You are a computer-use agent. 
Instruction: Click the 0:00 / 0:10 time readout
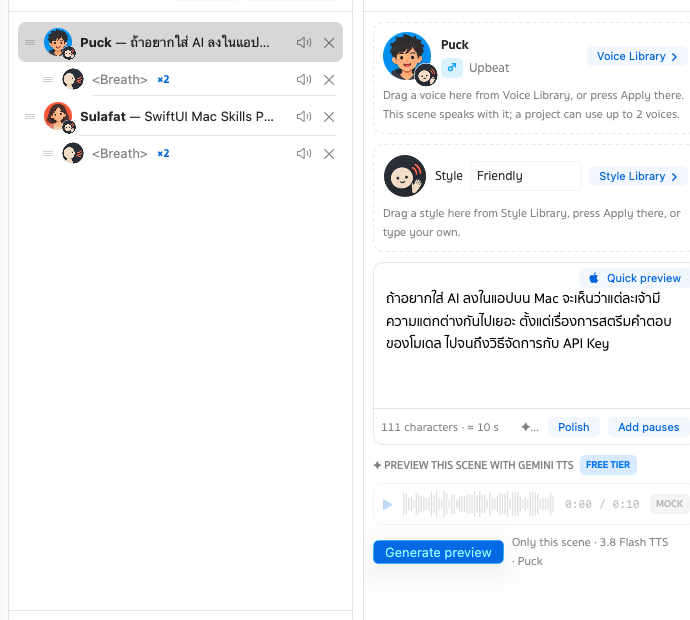[x=602, y=504]
